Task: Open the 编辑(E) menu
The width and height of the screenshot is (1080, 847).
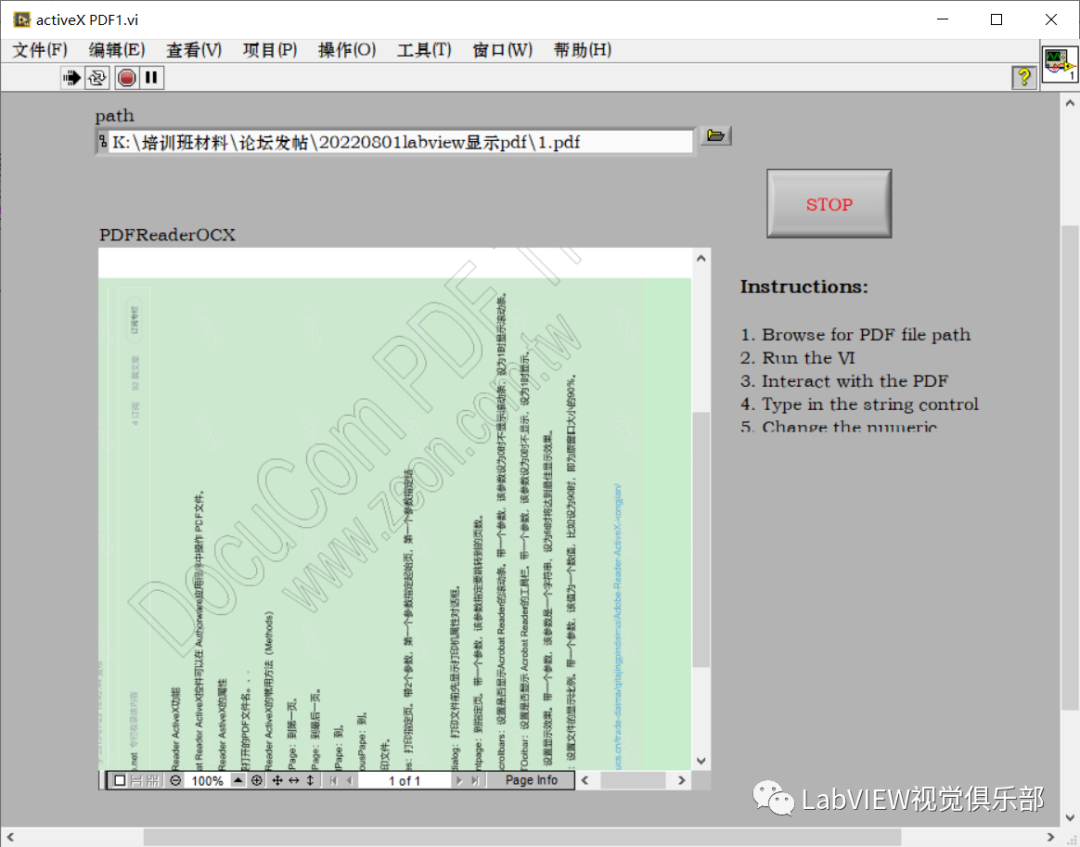Action: pyautogui.click(x=116, y=50)
